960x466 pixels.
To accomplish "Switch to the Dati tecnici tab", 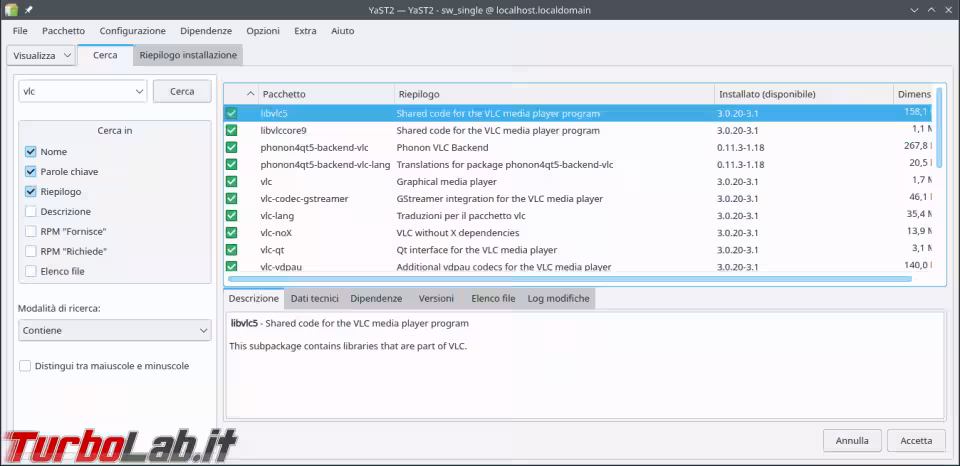I will pos(314,298).
